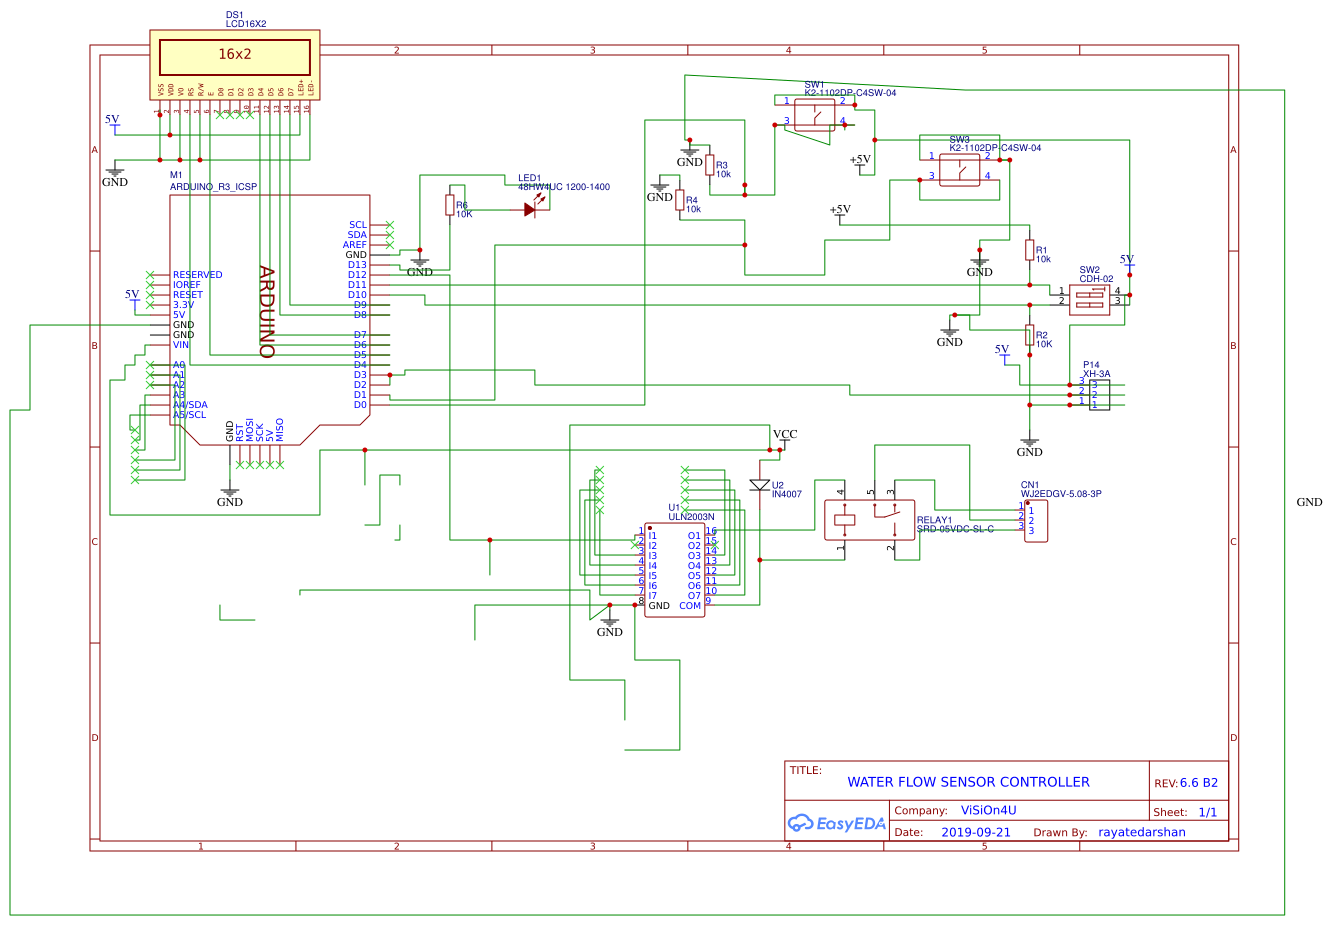The image size is (1333, 925).
Task: Toggle switch SW3 K2-1102DP-C4SW-04
Action: pos(958,170)
